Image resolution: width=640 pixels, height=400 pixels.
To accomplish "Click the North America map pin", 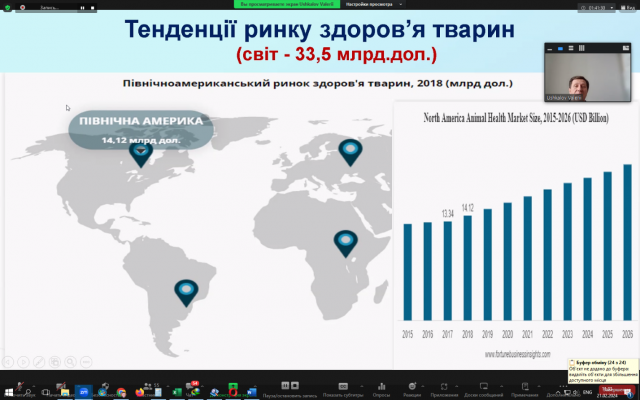I will coord(142,154).
